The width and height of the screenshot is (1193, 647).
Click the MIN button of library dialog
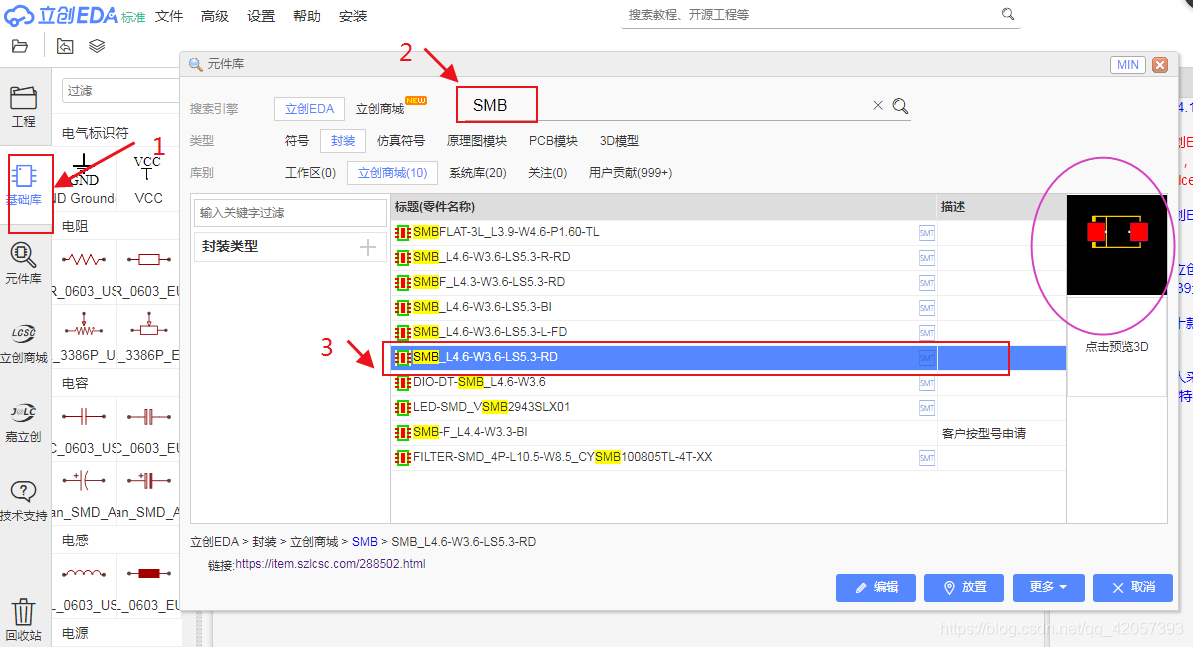point(1128,65)
